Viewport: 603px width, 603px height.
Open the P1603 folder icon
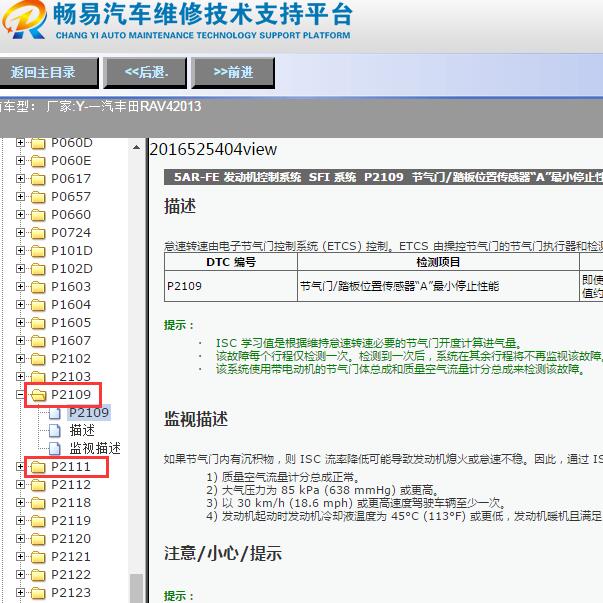(38, 287)
